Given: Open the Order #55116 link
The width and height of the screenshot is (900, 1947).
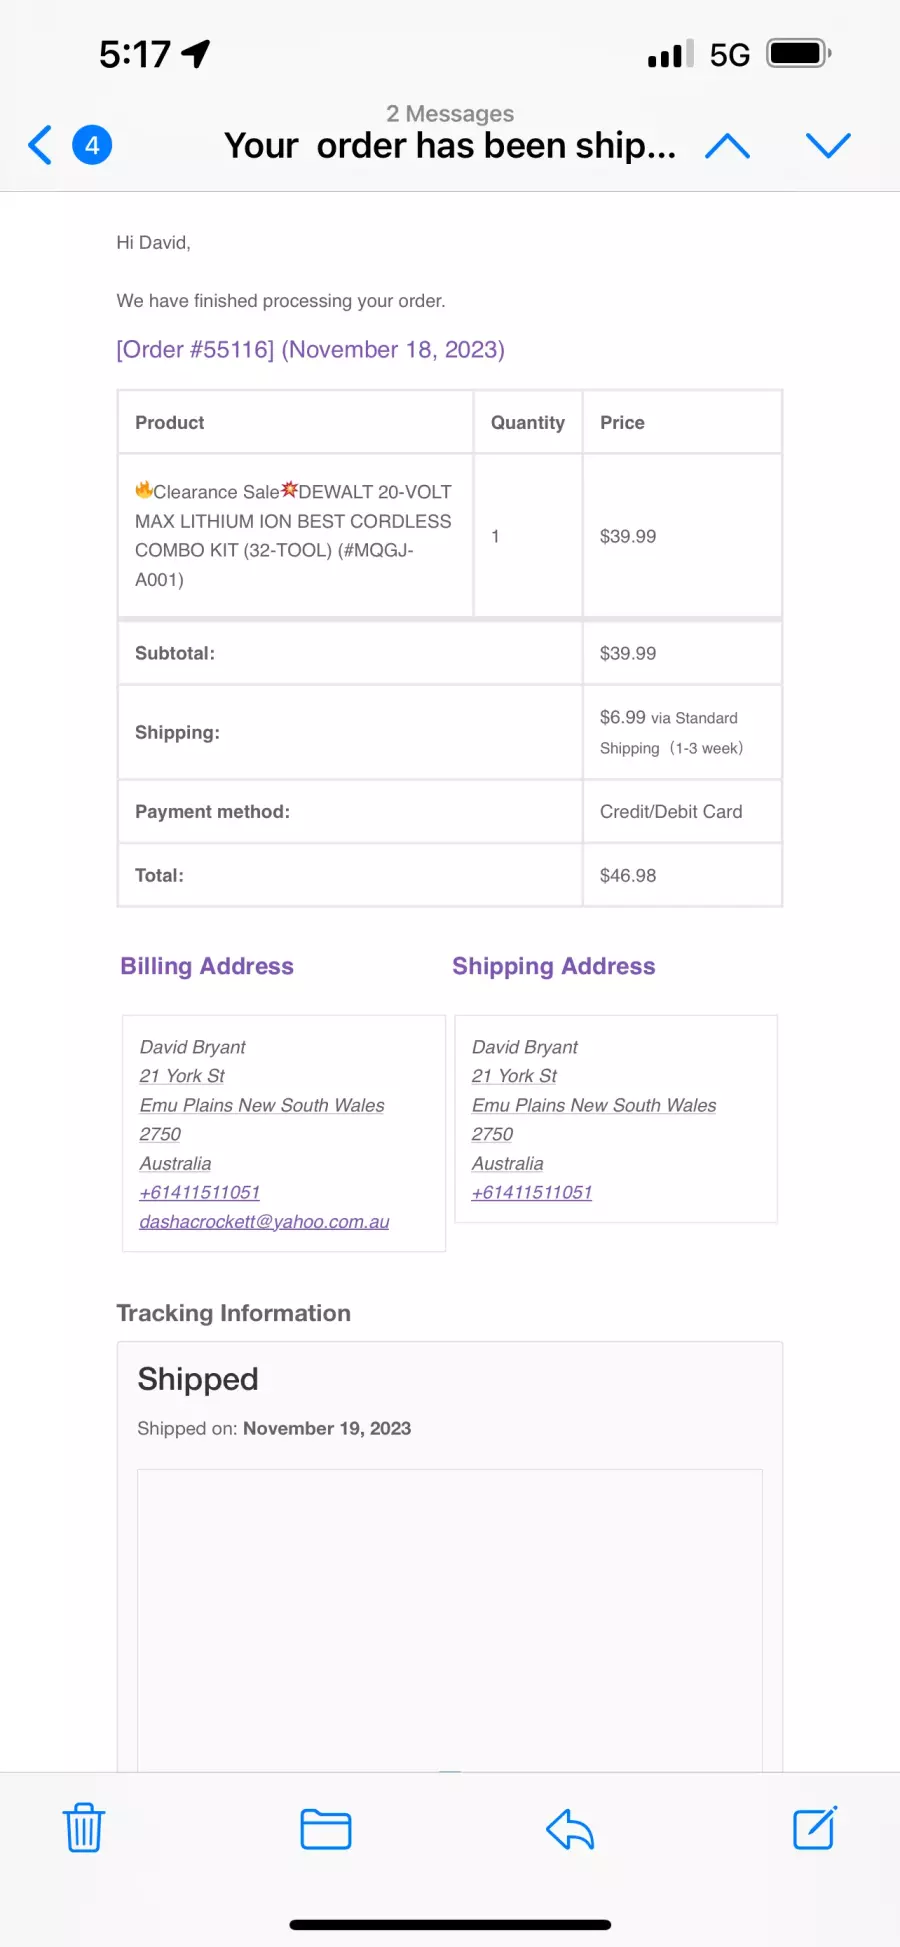Looking at the screenshot, I should [310, 349].
